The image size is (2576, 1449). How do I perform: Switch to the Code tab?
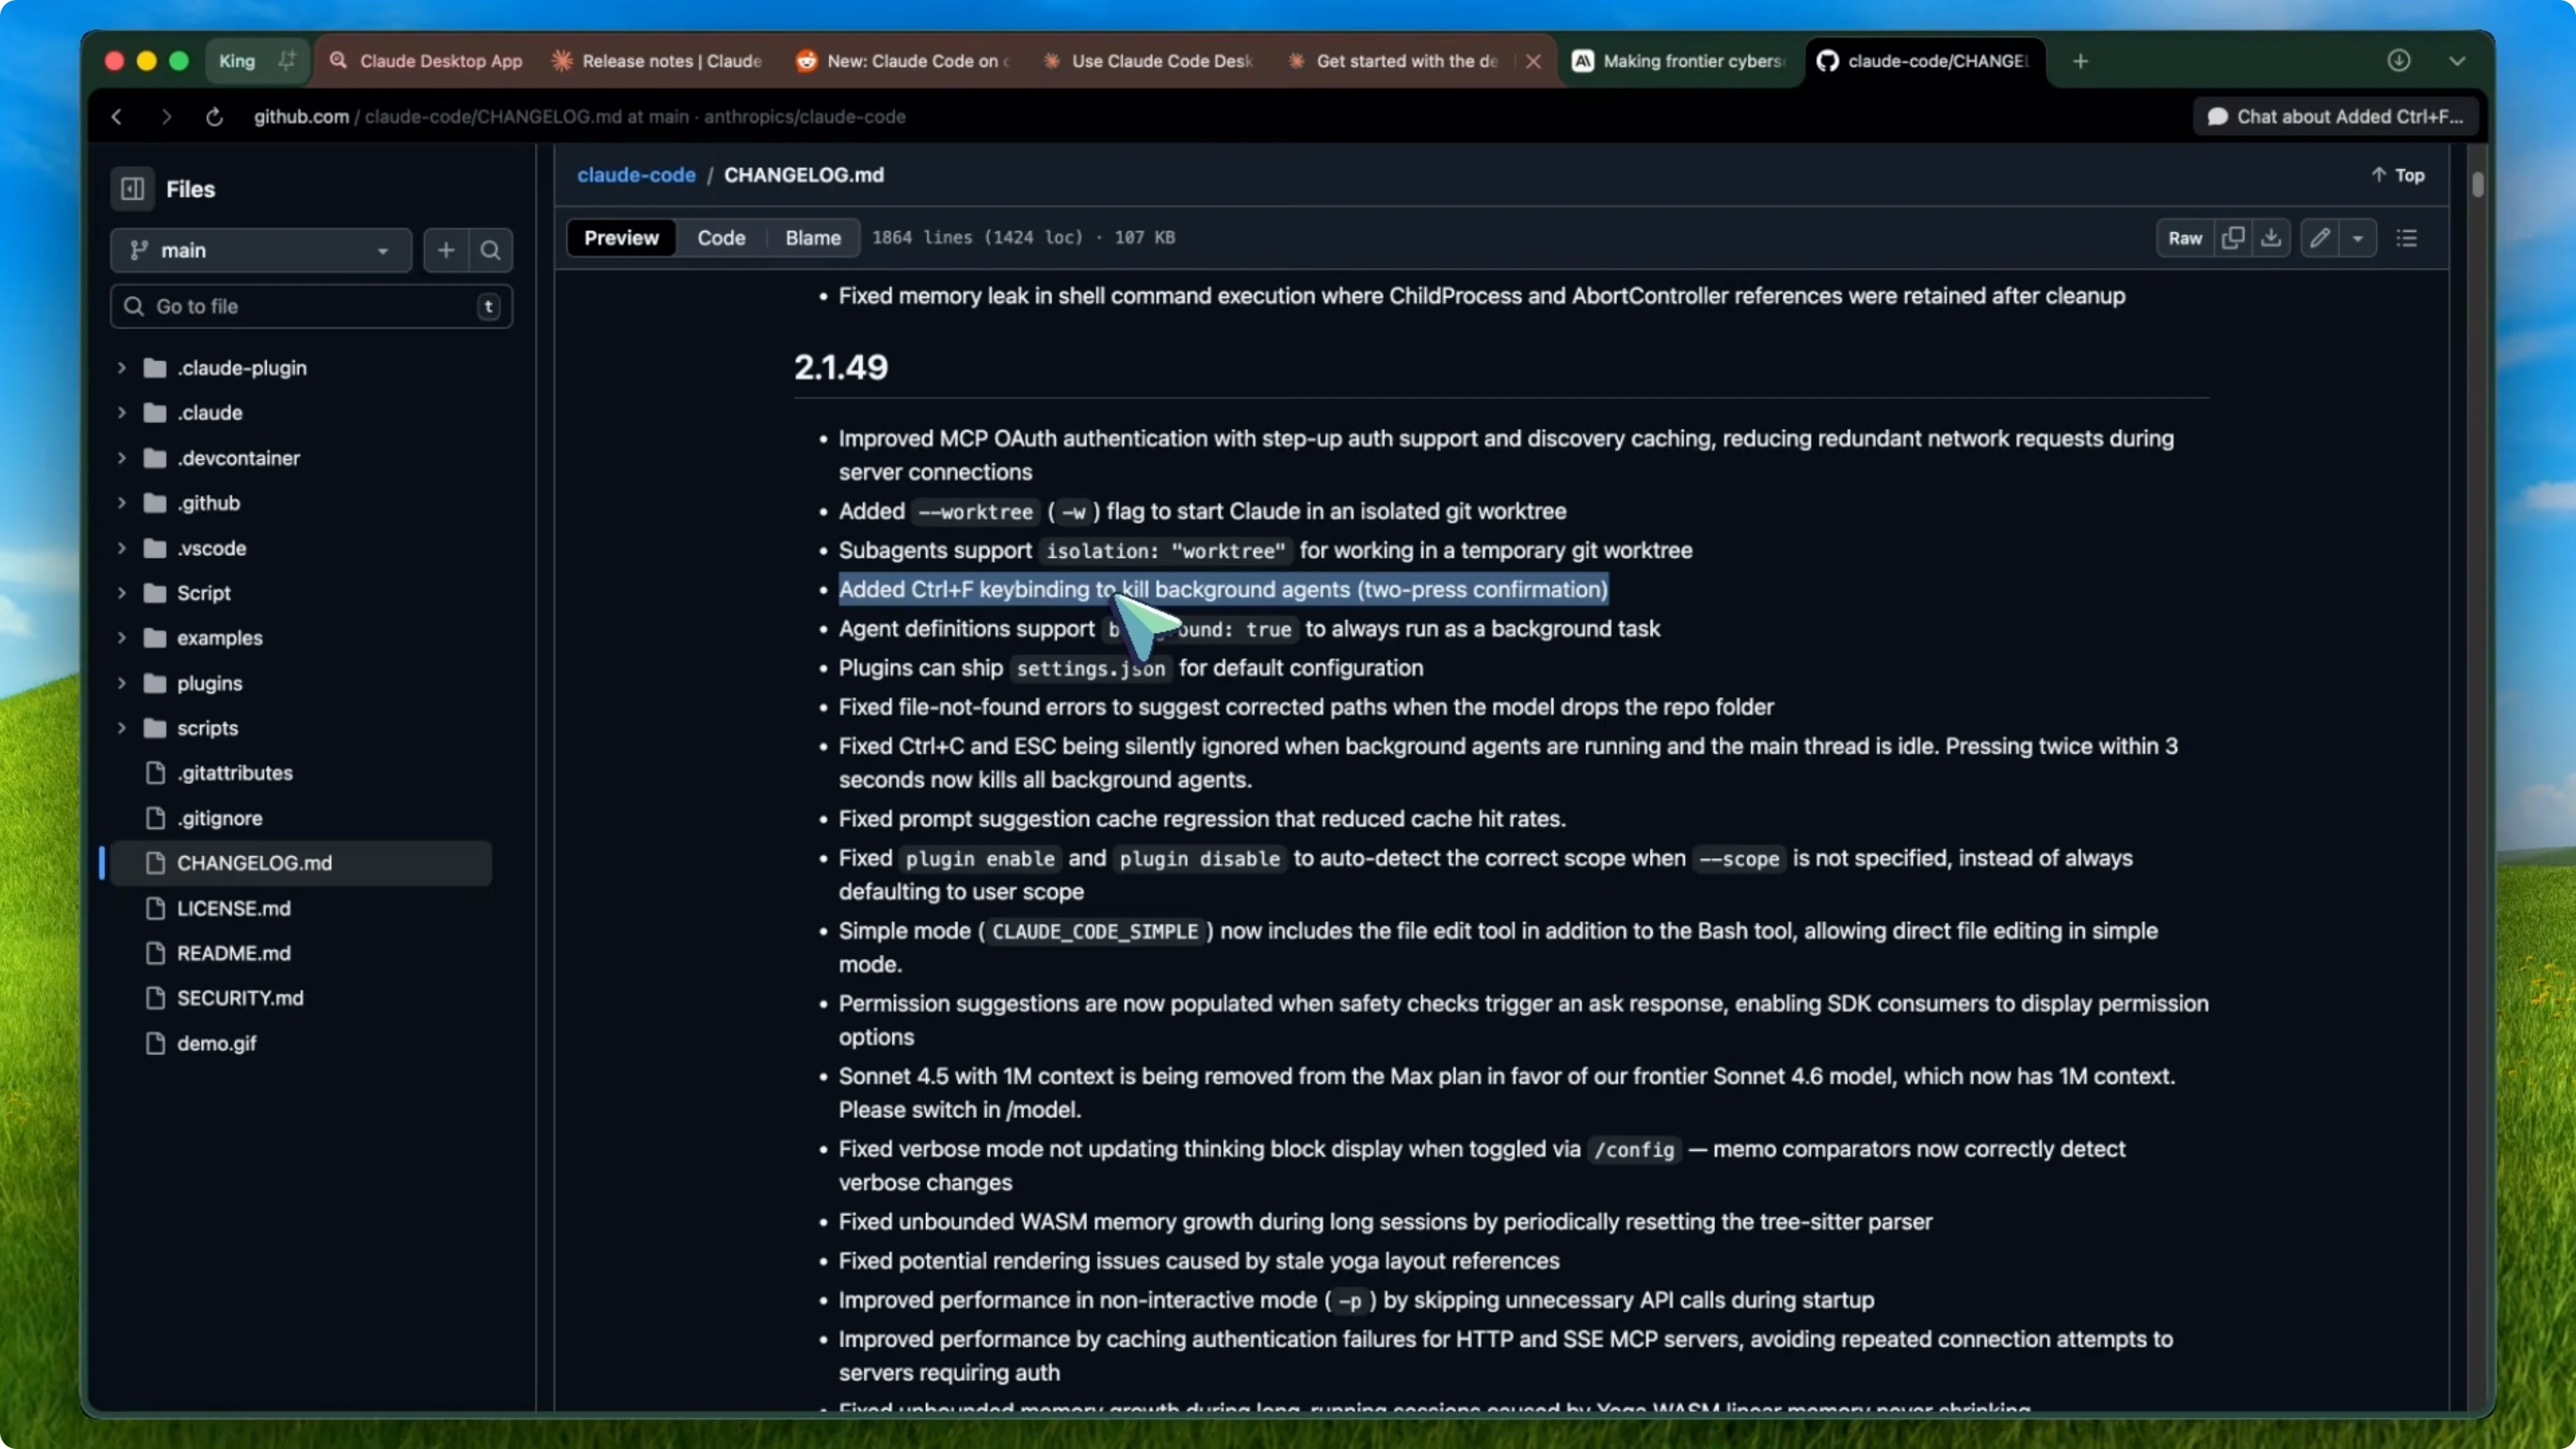[720, 238]
